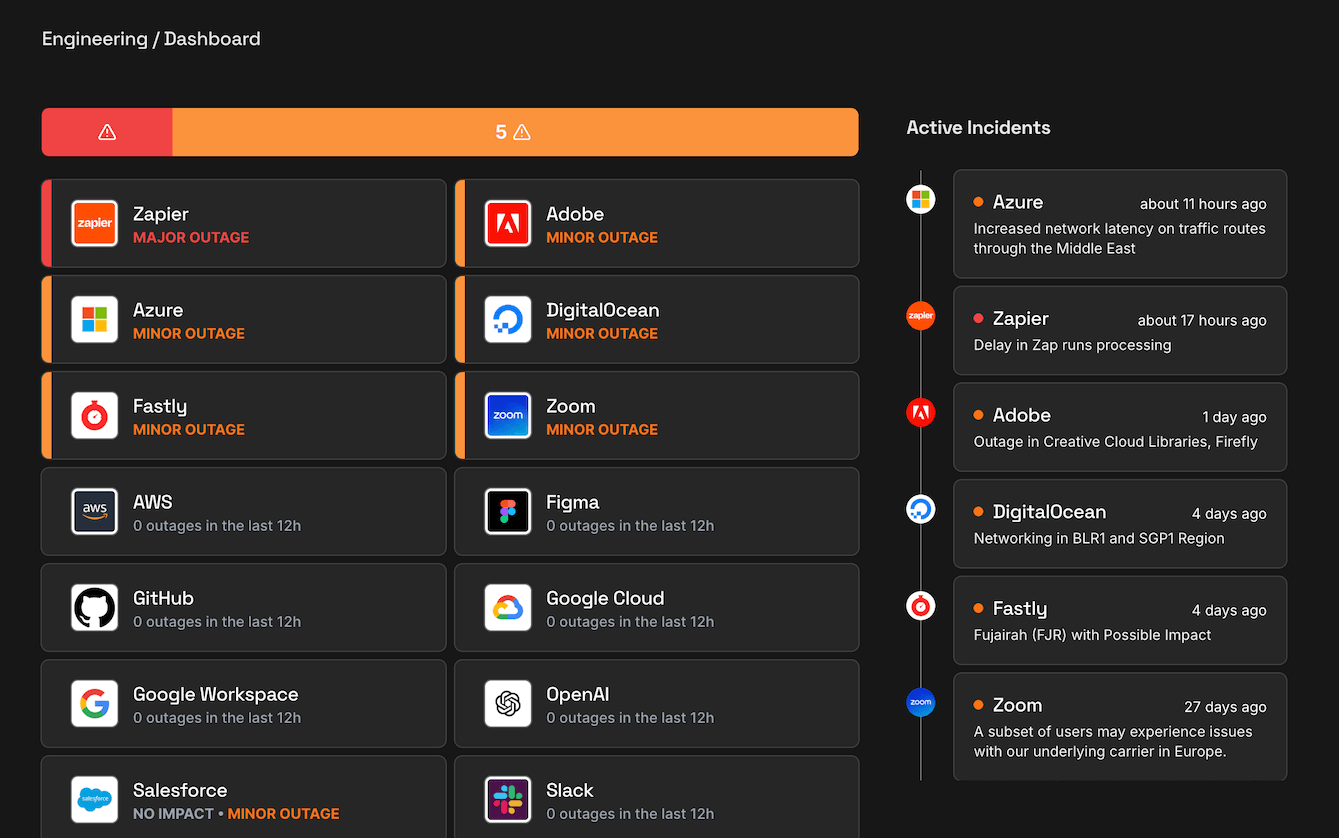The height and width of the screenshot is (838, 1339).
Task: Click the Adobe logo icon
Action: pos(507,223)
